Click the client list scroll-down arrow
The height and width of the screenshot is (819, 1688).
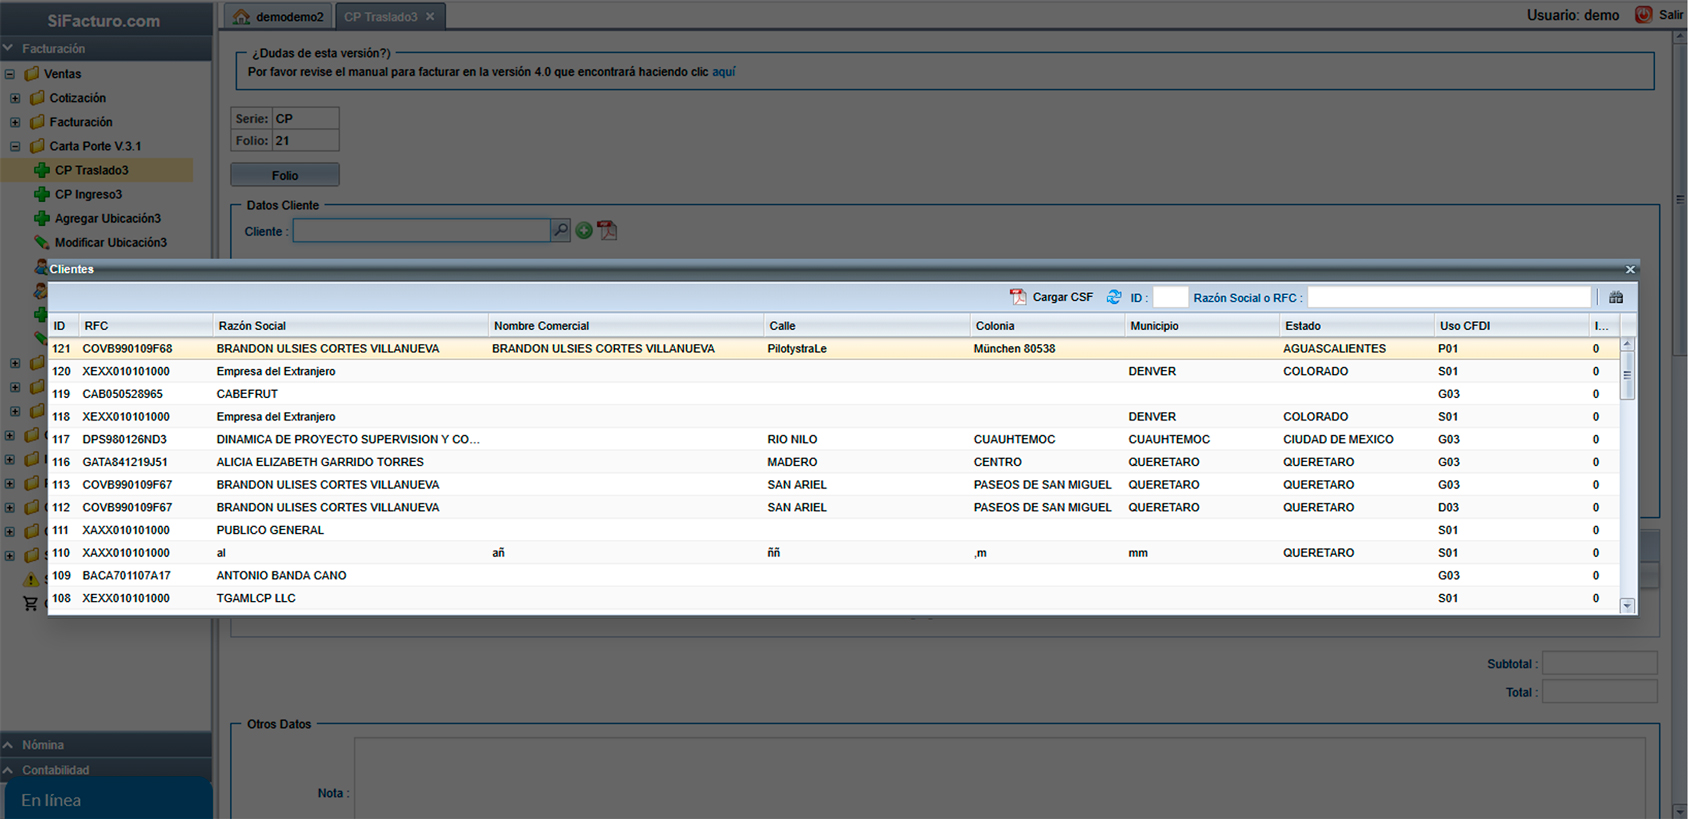click(x=1627, y=605)
